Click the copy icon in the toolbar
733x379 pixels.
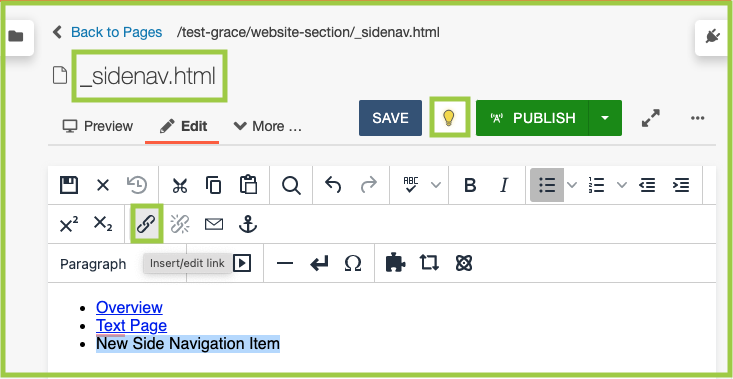tap(214, 185)
